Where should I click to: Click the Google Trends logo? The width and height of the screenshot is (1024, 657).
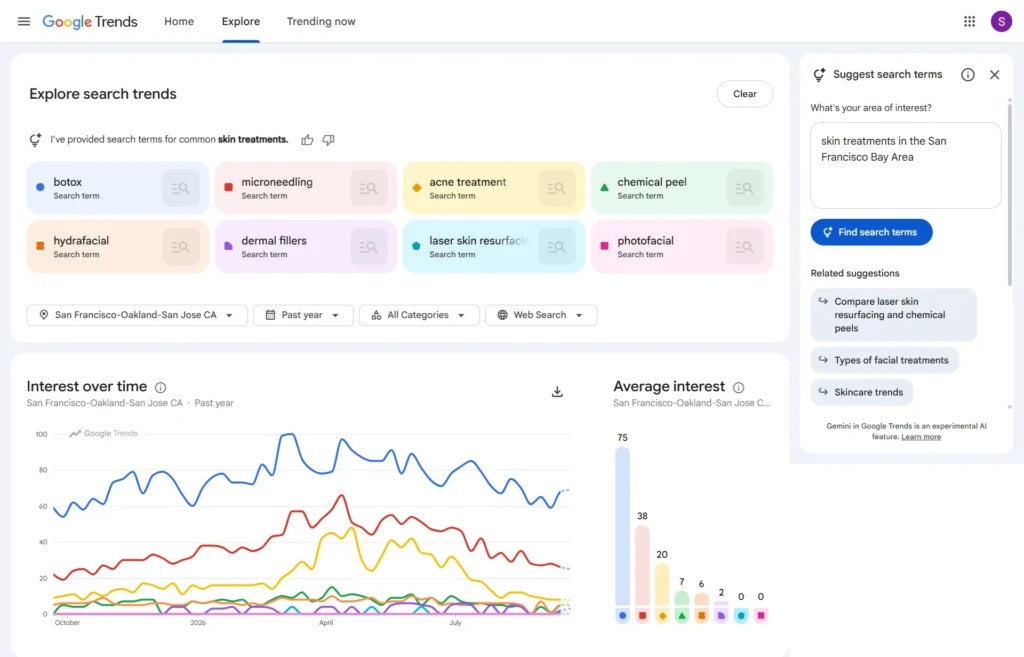click(90, 22)
